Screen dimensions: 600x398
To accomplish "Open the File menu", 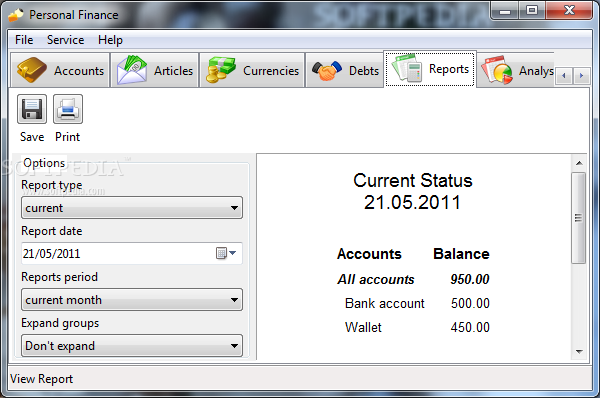I will (24, 40).
